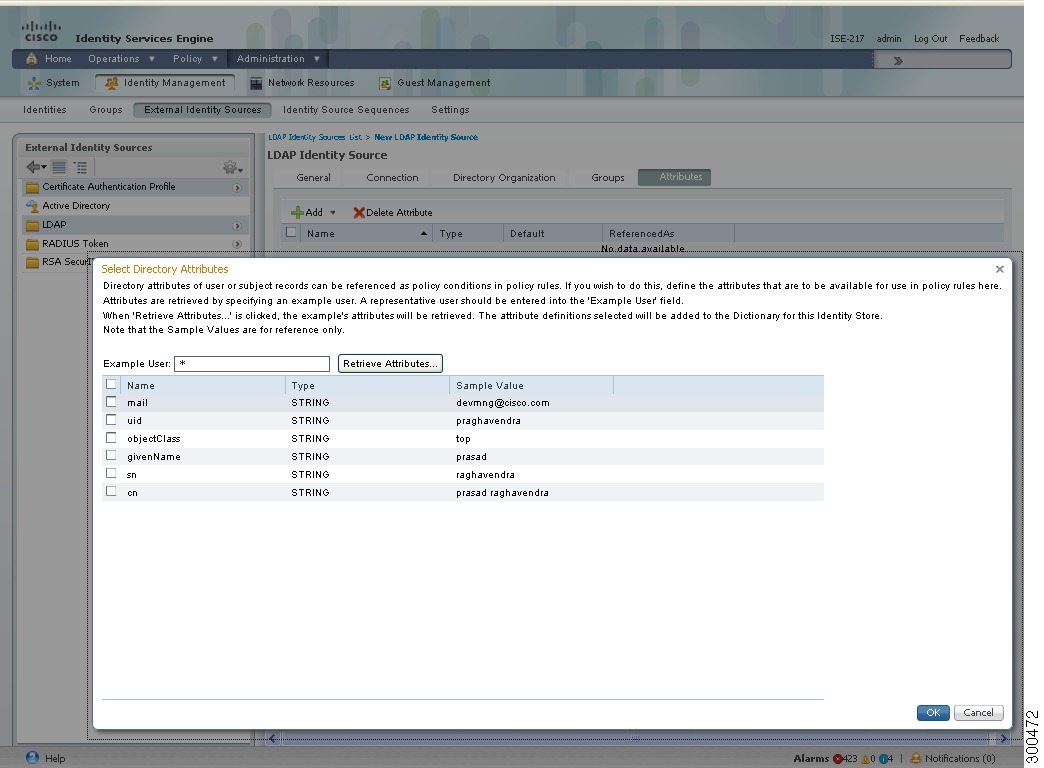This screenshot has height=768, width=1044.
Task: Click the Feedback link
Action: point(979,39)
